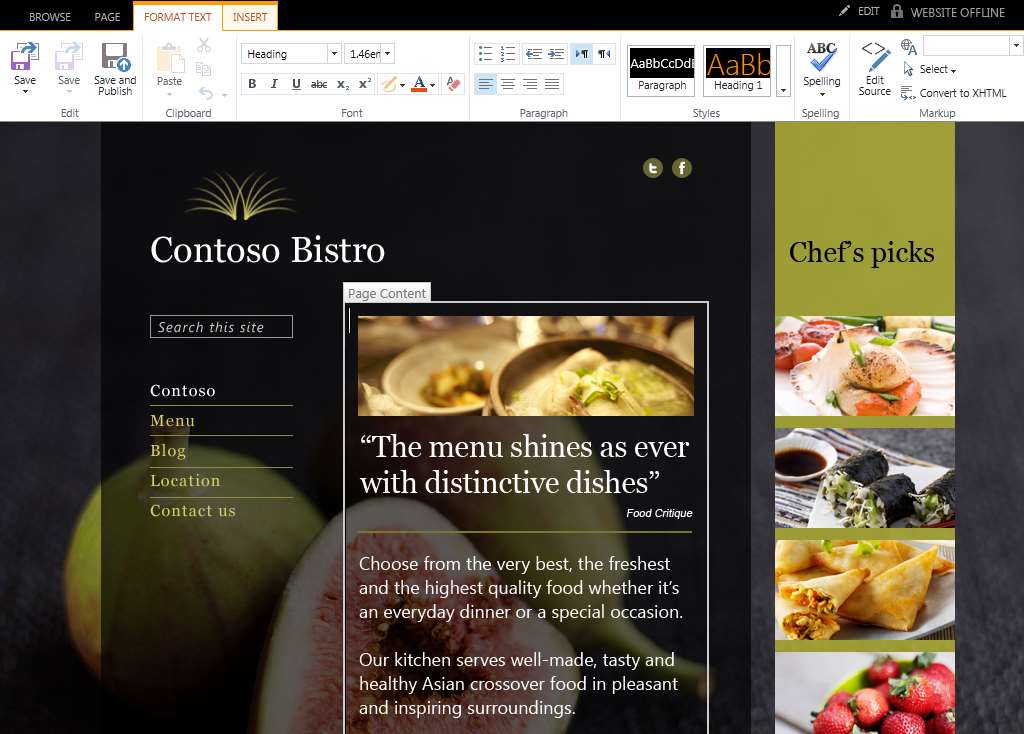Open the Contact us navigation link
This screenshot has height=734, width=1024.
(x=193, y=511)
